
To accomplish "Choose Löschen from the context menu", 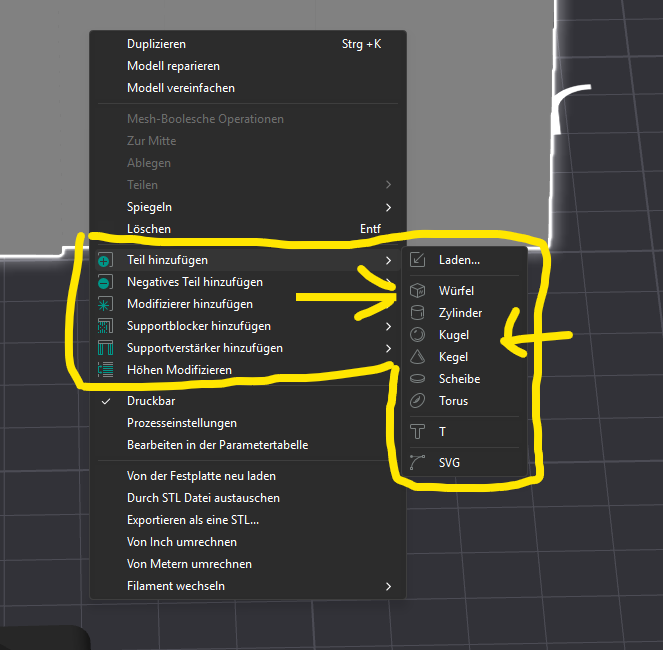I will click(248, 229).
